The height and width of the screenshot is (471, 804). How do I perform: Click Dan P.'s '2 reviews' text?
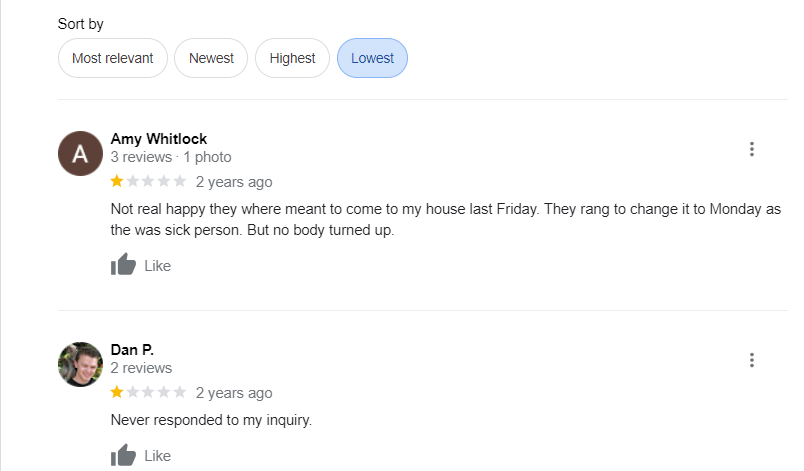point(141,368)
